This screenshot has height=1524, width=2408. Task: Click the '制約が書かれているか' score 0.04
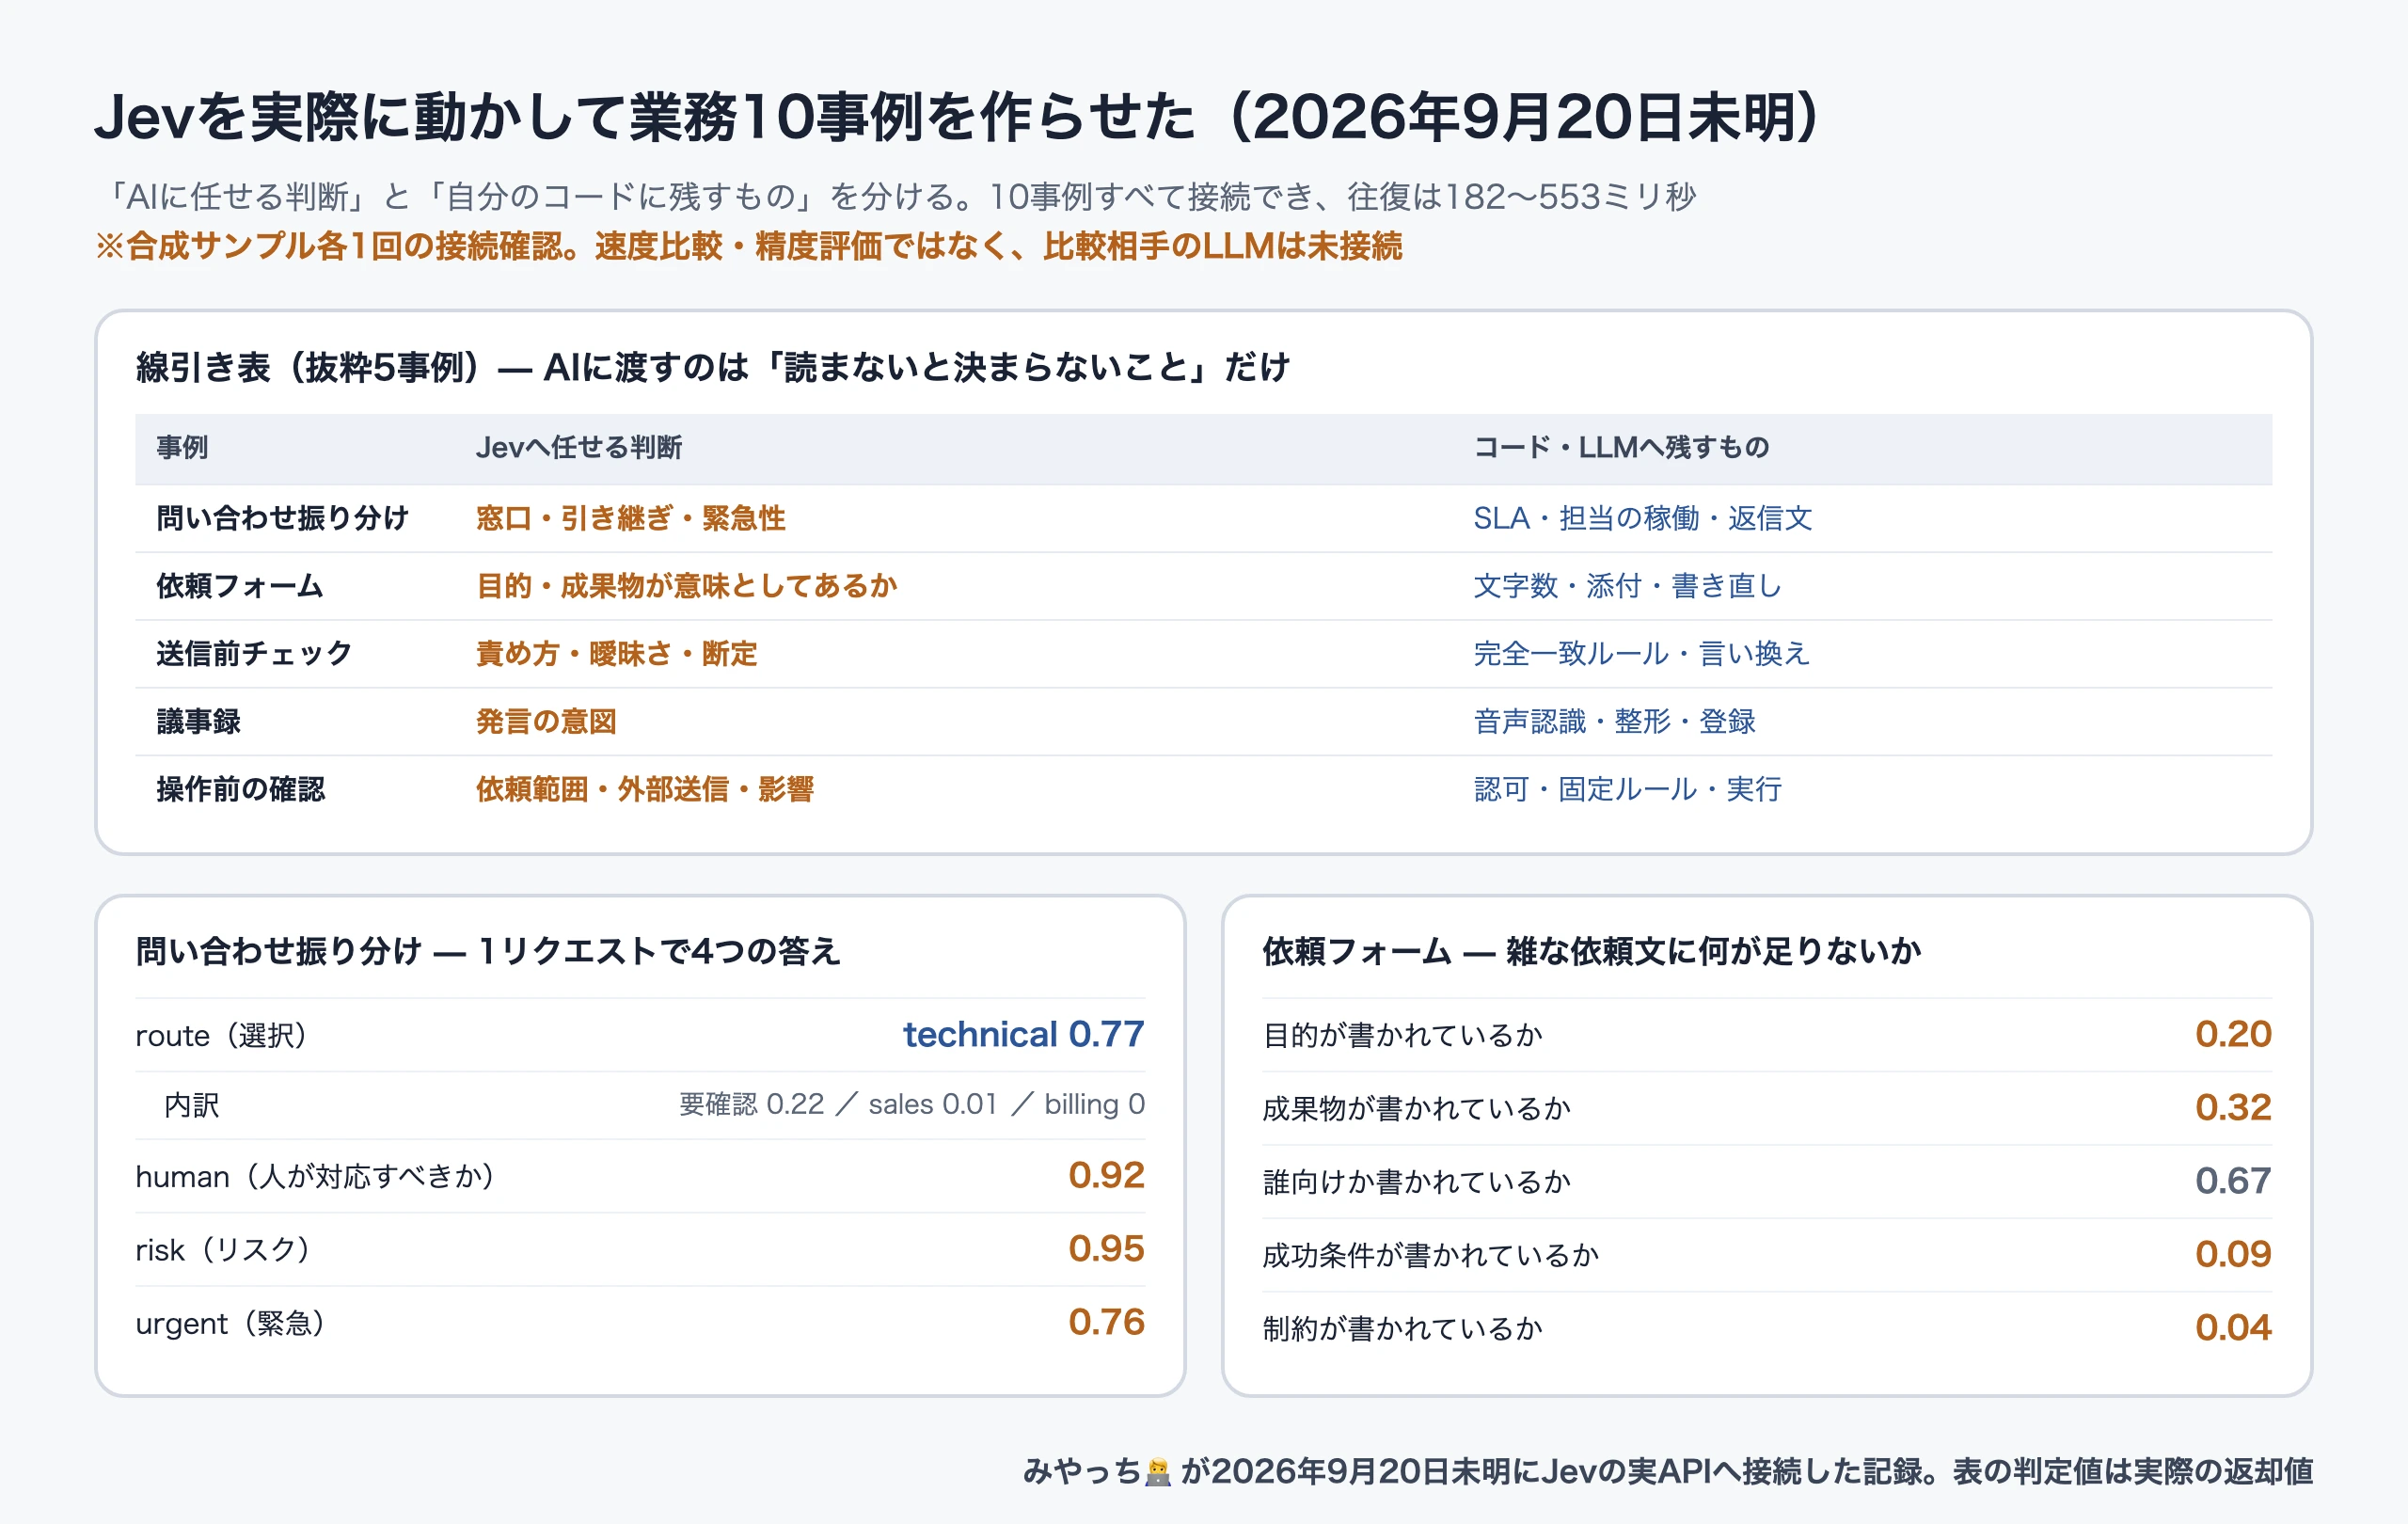(2233, 1328)
